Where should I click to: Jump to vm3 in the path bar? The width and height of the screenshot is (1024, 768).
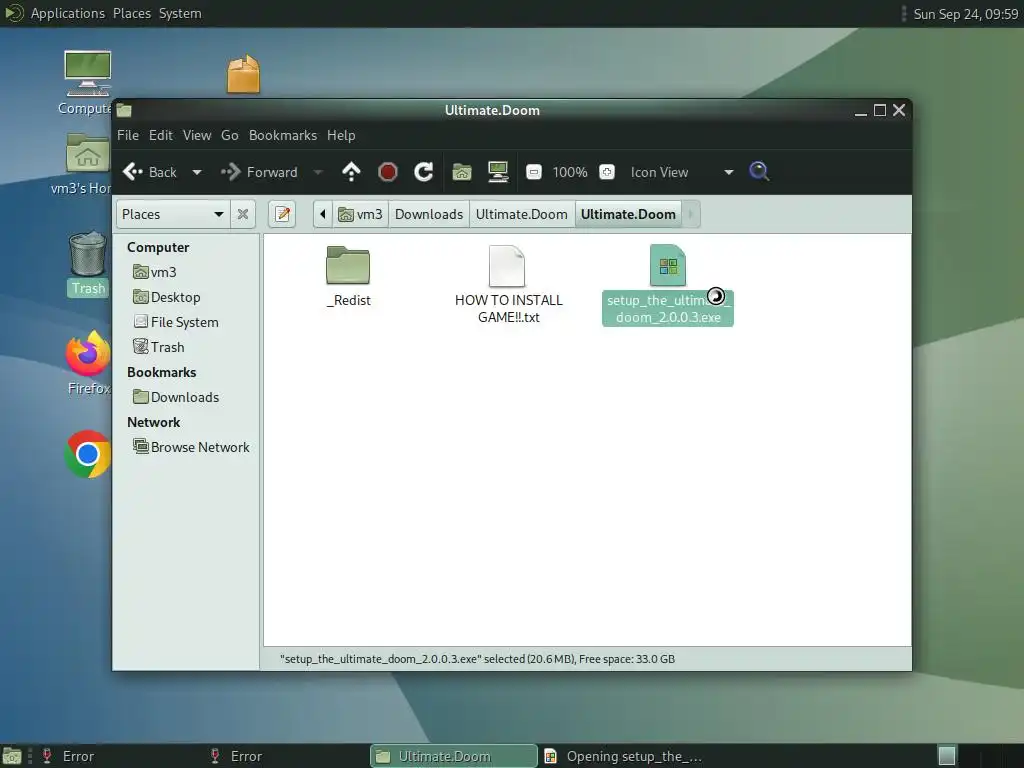(360, 214)
